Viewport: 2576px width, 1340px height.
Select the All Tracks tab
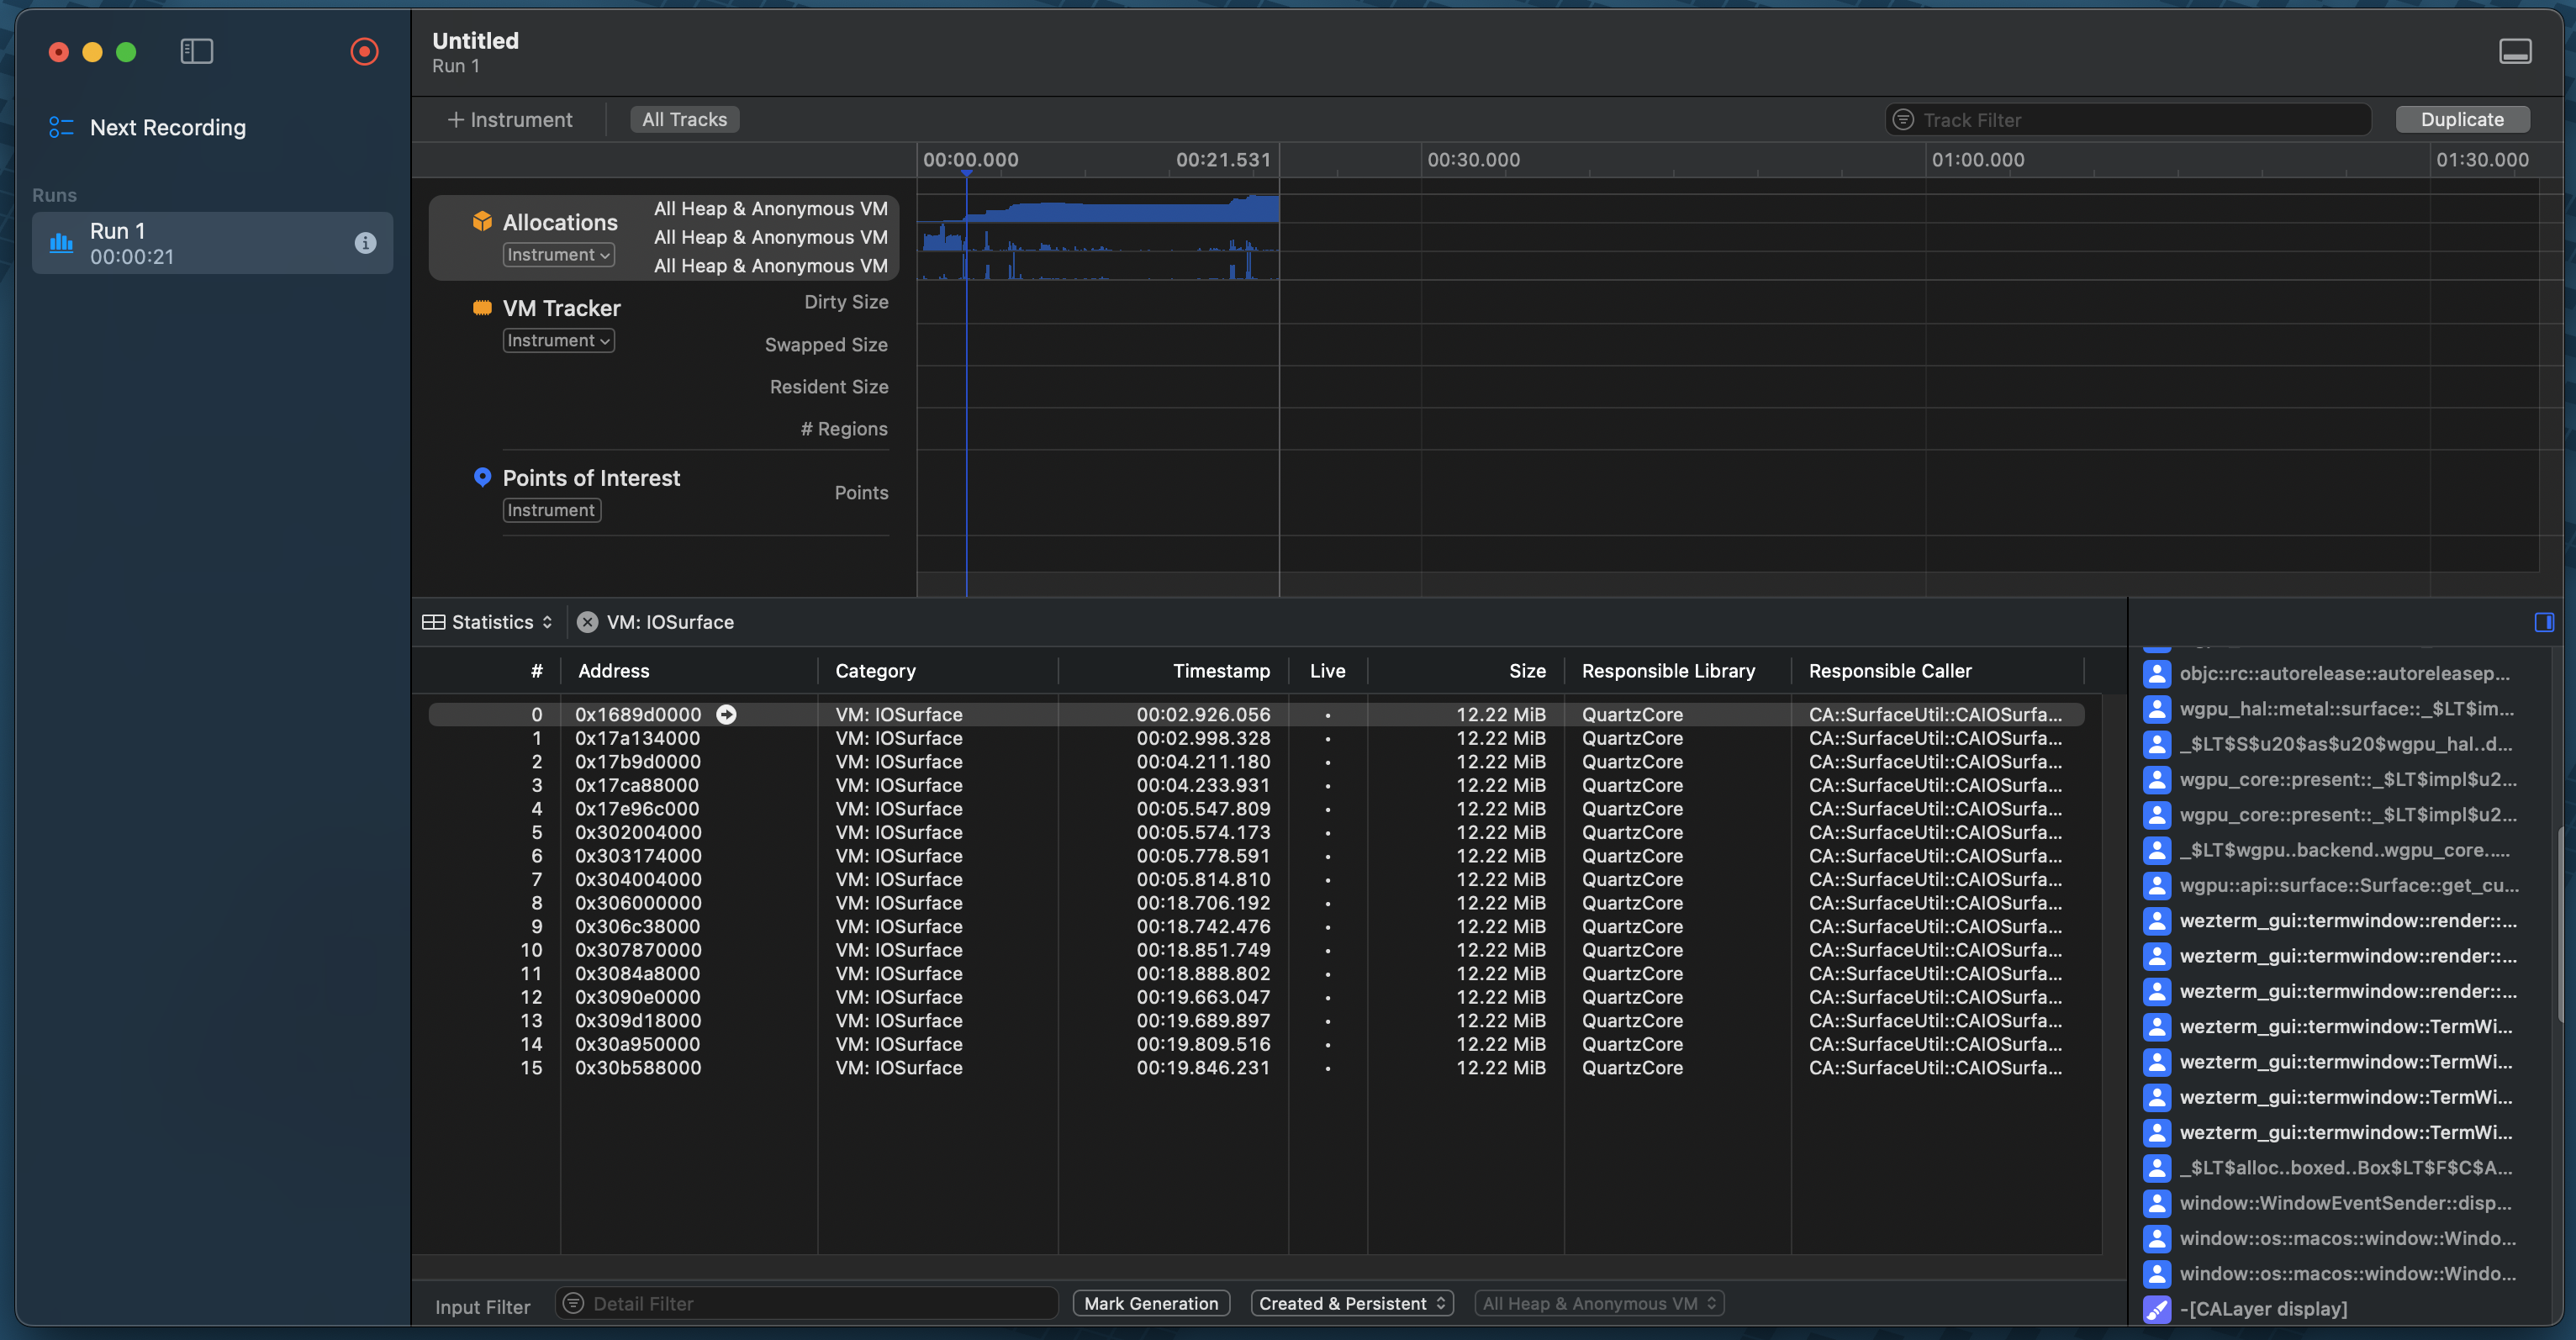click(x=684, y=119)
